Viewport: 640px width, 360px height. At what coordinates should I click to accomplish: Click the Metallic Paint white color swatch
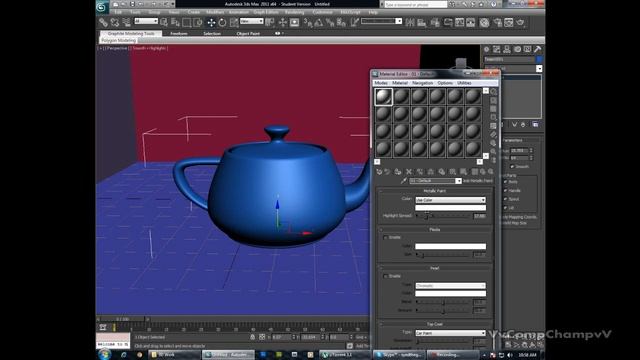tap(450, 208)
